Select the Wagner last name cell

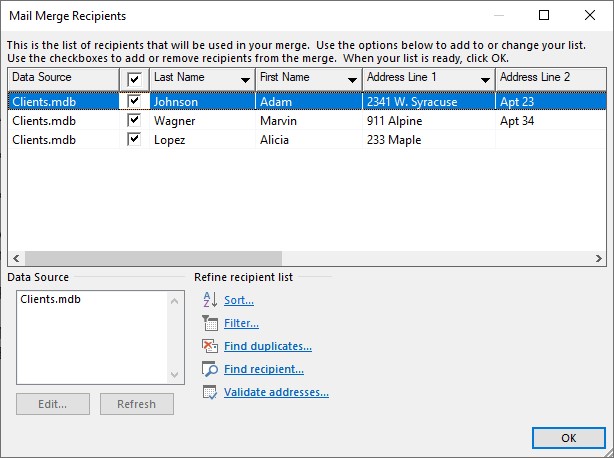click(x=202, y=121)
